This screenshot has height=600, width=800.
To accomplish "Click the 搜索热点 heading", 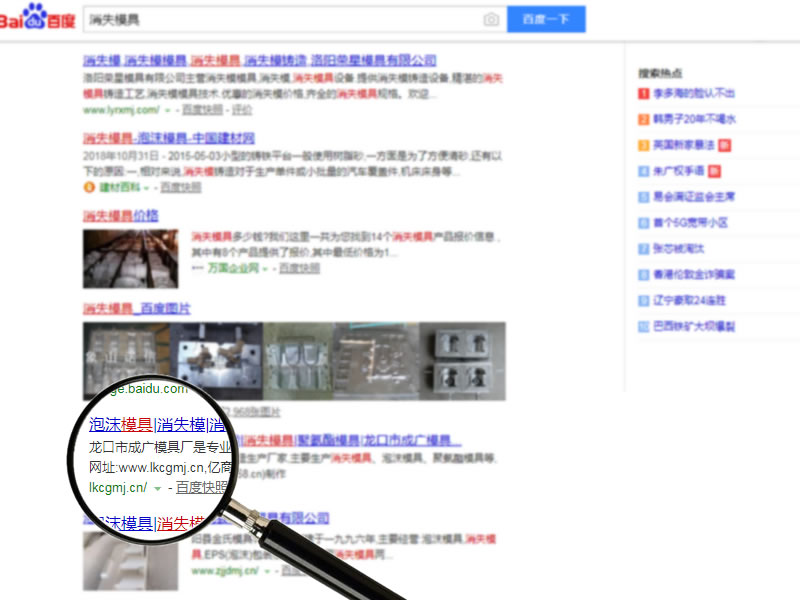I will (660, 73).
